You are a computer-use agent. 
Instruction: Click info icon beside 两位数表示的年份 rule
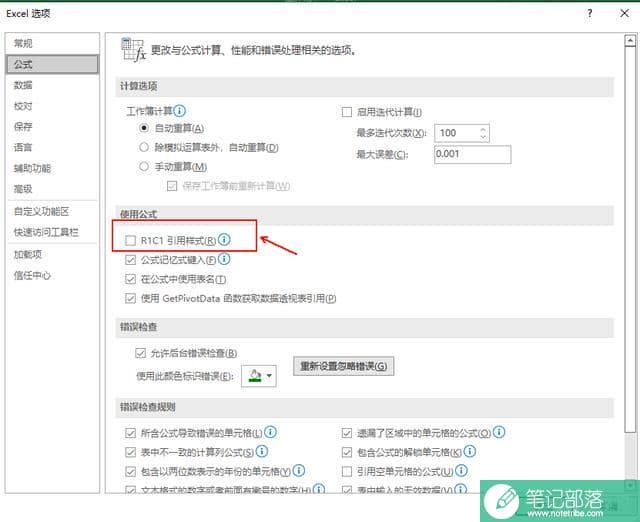(299, 471)
